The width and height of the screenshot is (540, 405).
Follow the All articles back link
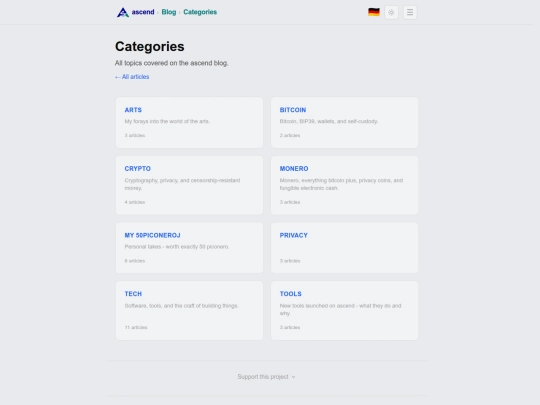132,77
